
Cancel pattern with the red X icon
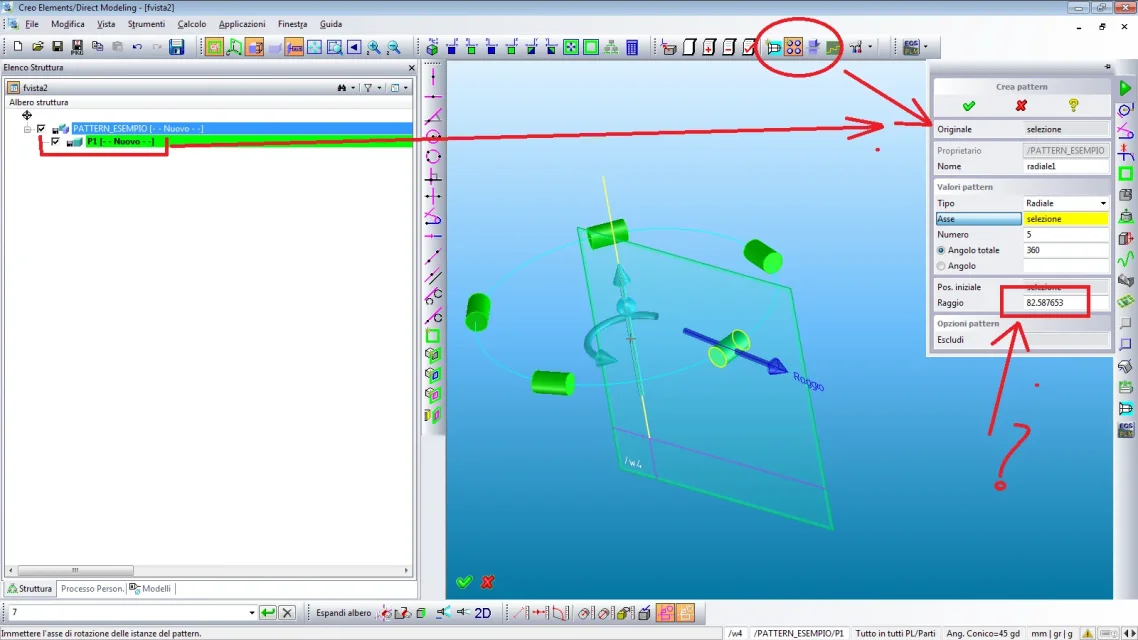pyautogui.click(x=1021, y=105)
